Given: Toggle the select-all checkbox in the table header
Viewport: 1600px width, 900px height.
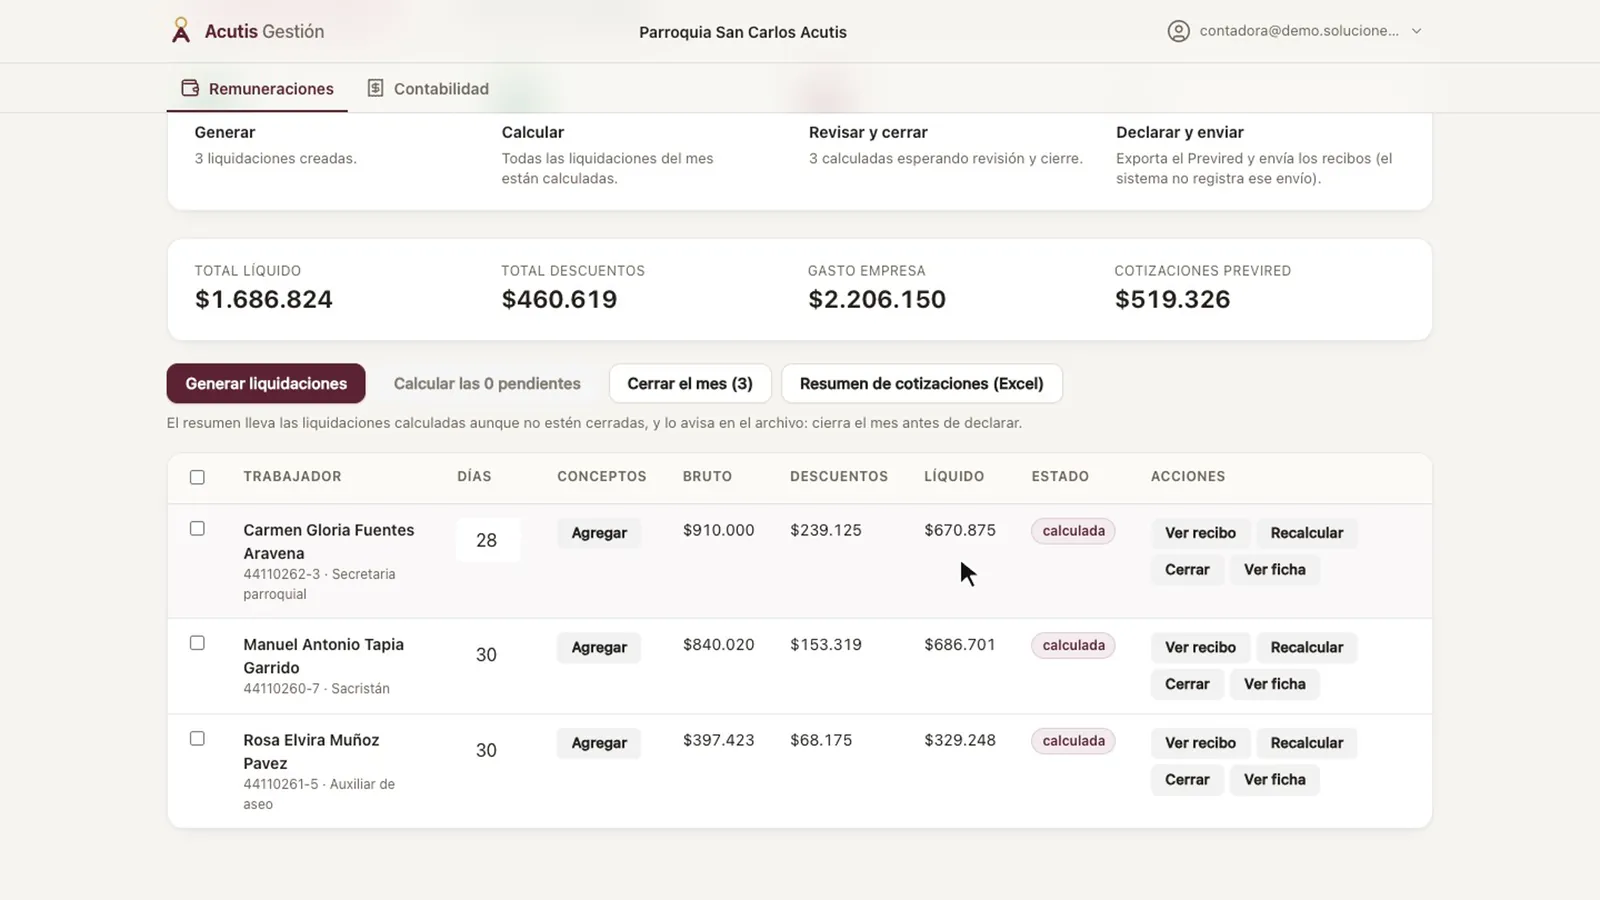Looking at the screenshot, I should tap(197, 477).
